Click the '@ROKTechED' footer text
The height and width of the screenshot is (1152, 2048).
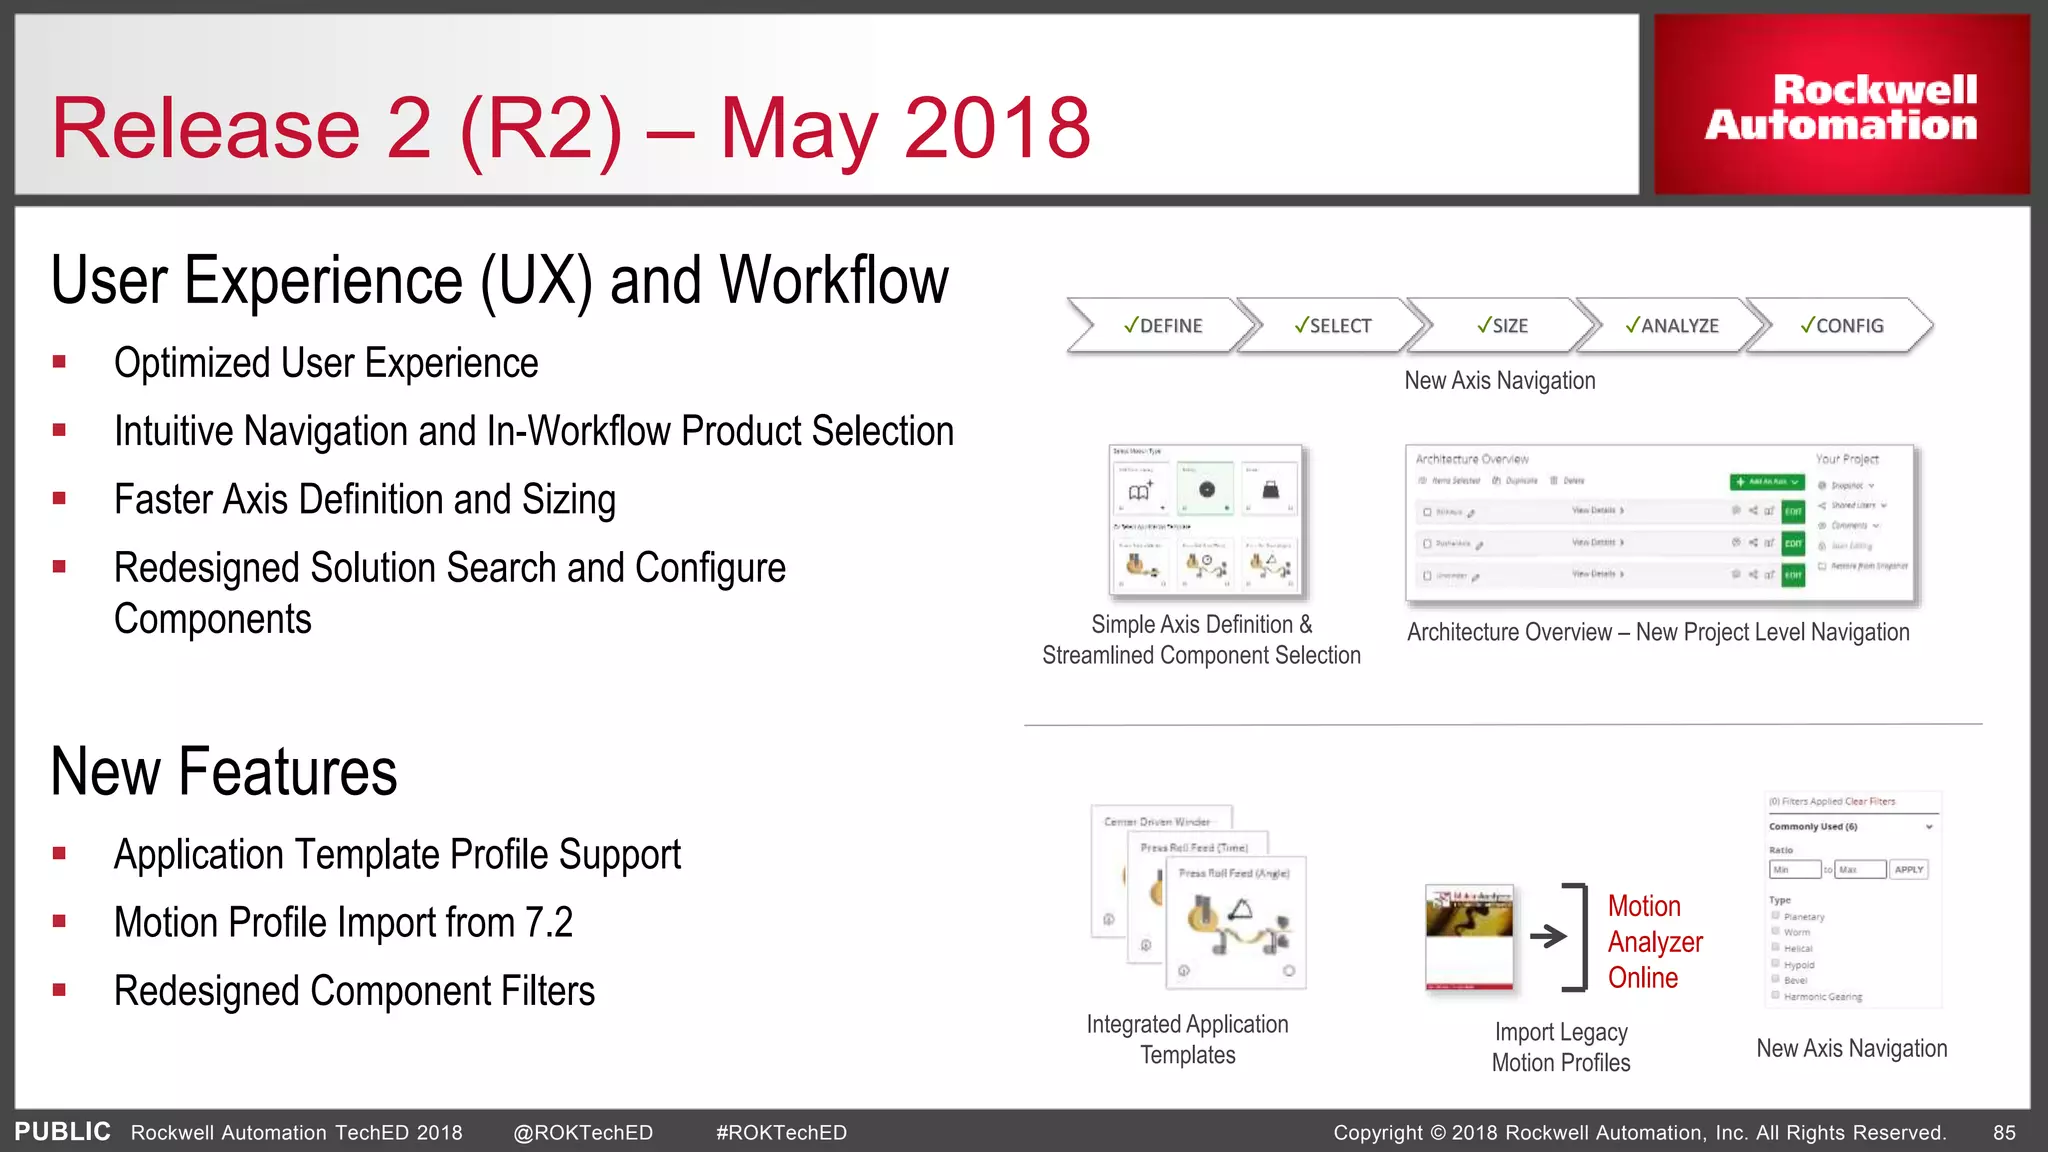[583, 1133]
